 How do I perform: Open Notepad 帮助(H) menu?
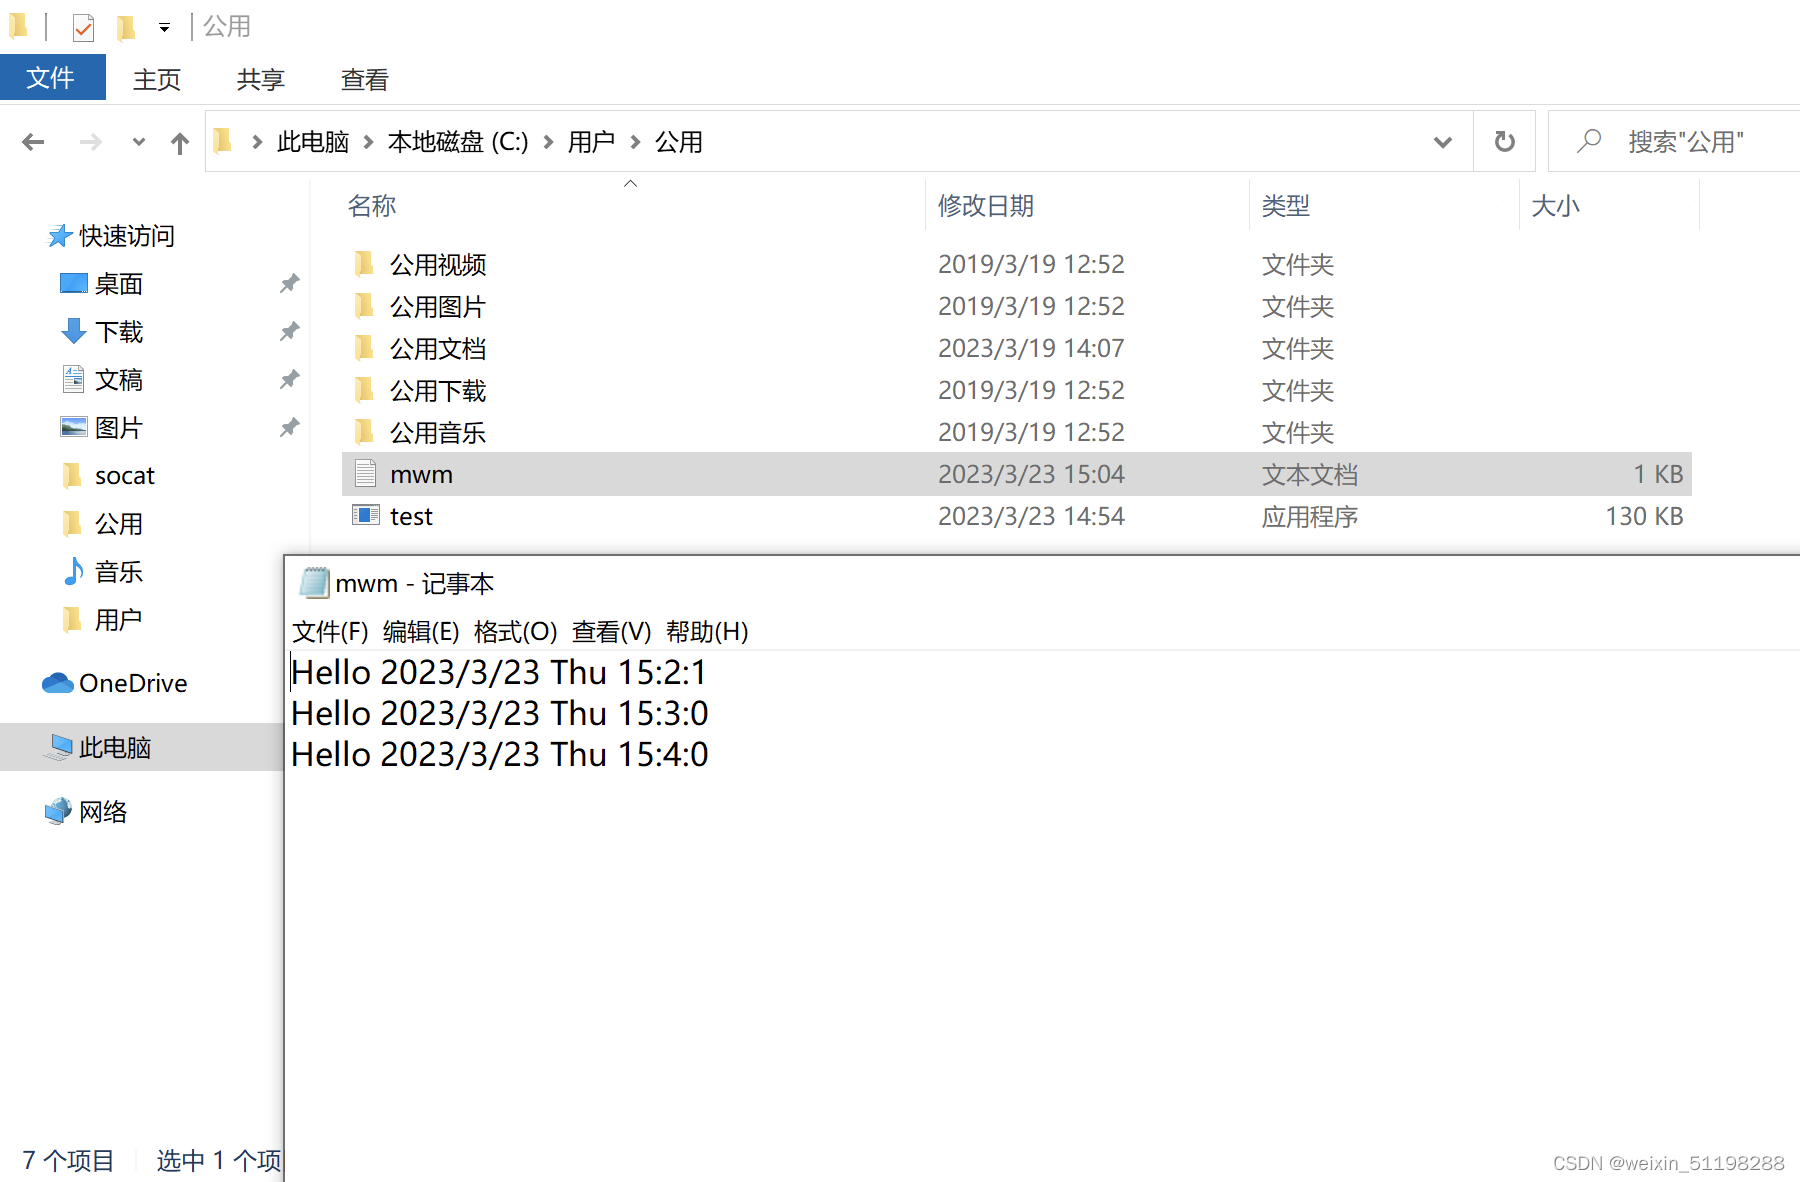[x=707, y=632]
